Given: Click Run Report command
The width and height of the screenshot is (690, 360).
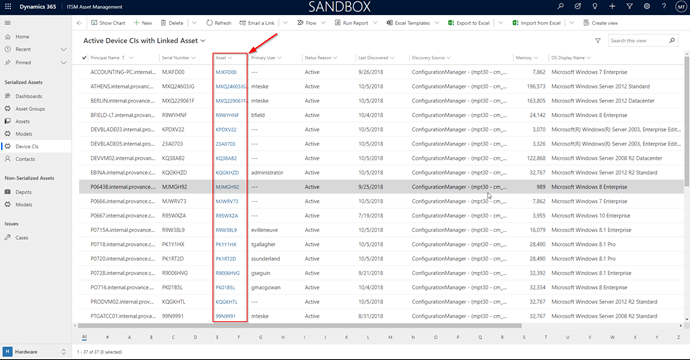Looking at the screenshot, I should 351,23.
